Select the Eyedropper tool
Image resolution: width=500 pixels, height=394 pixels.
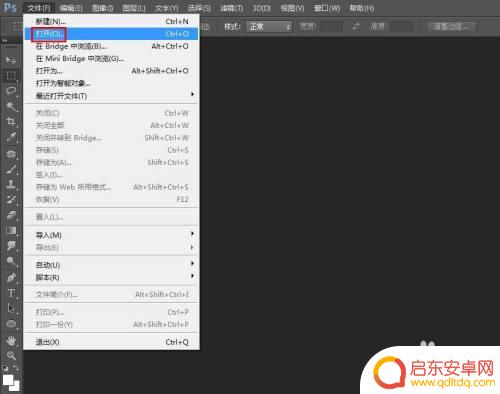[x=11, y=137]
